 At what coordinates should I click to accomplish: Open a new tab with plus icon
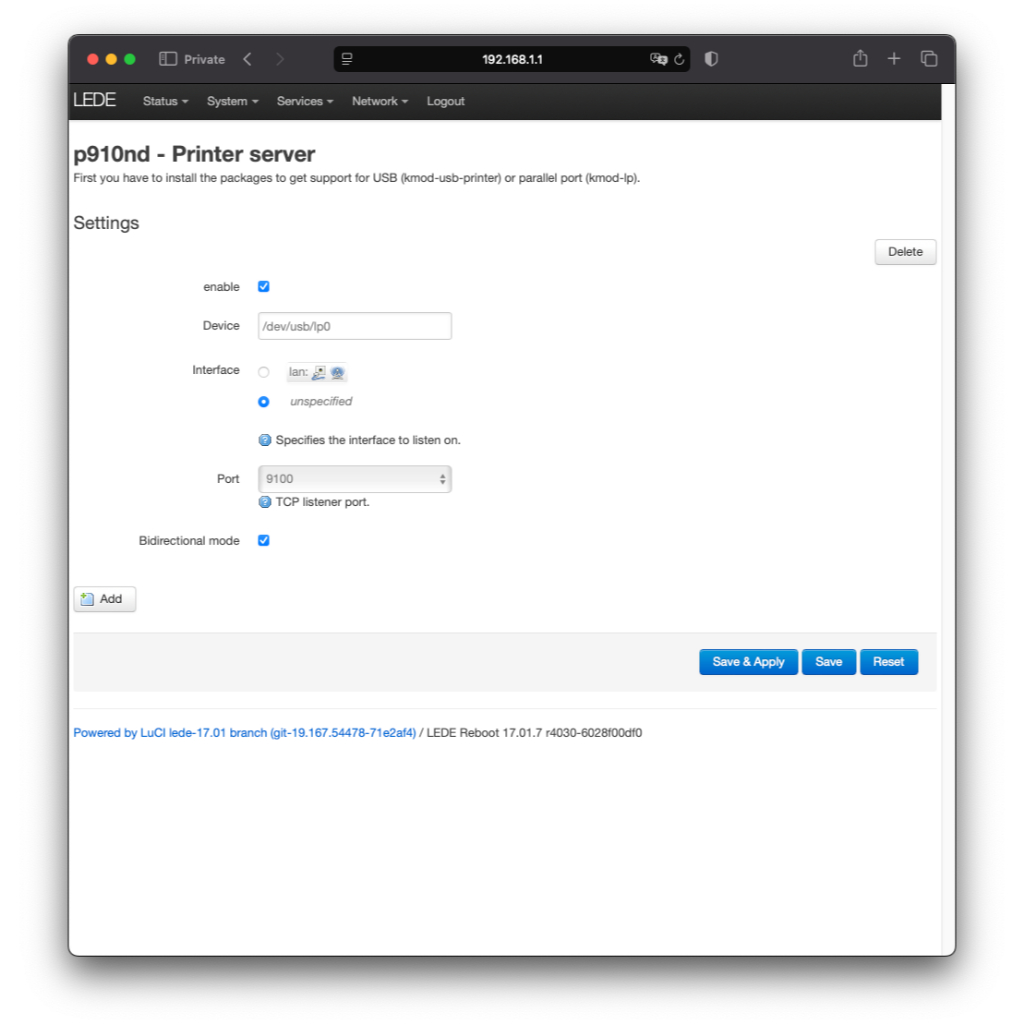point(894,59)
